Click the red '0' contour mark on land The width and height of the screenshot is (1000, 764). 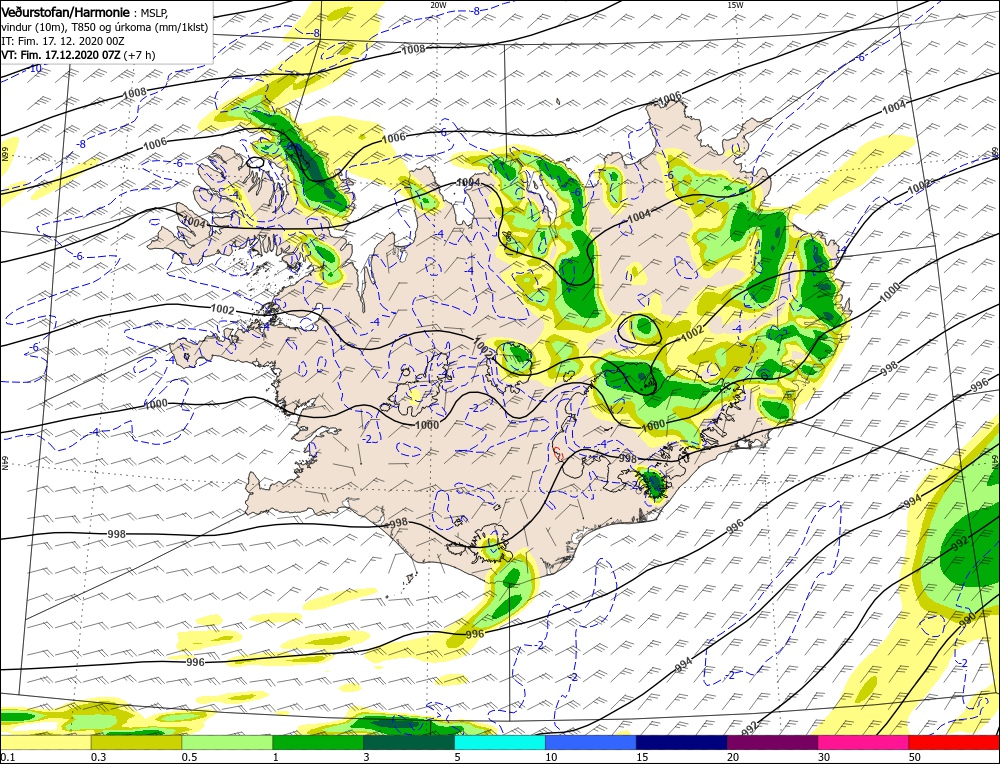(559, 454)
